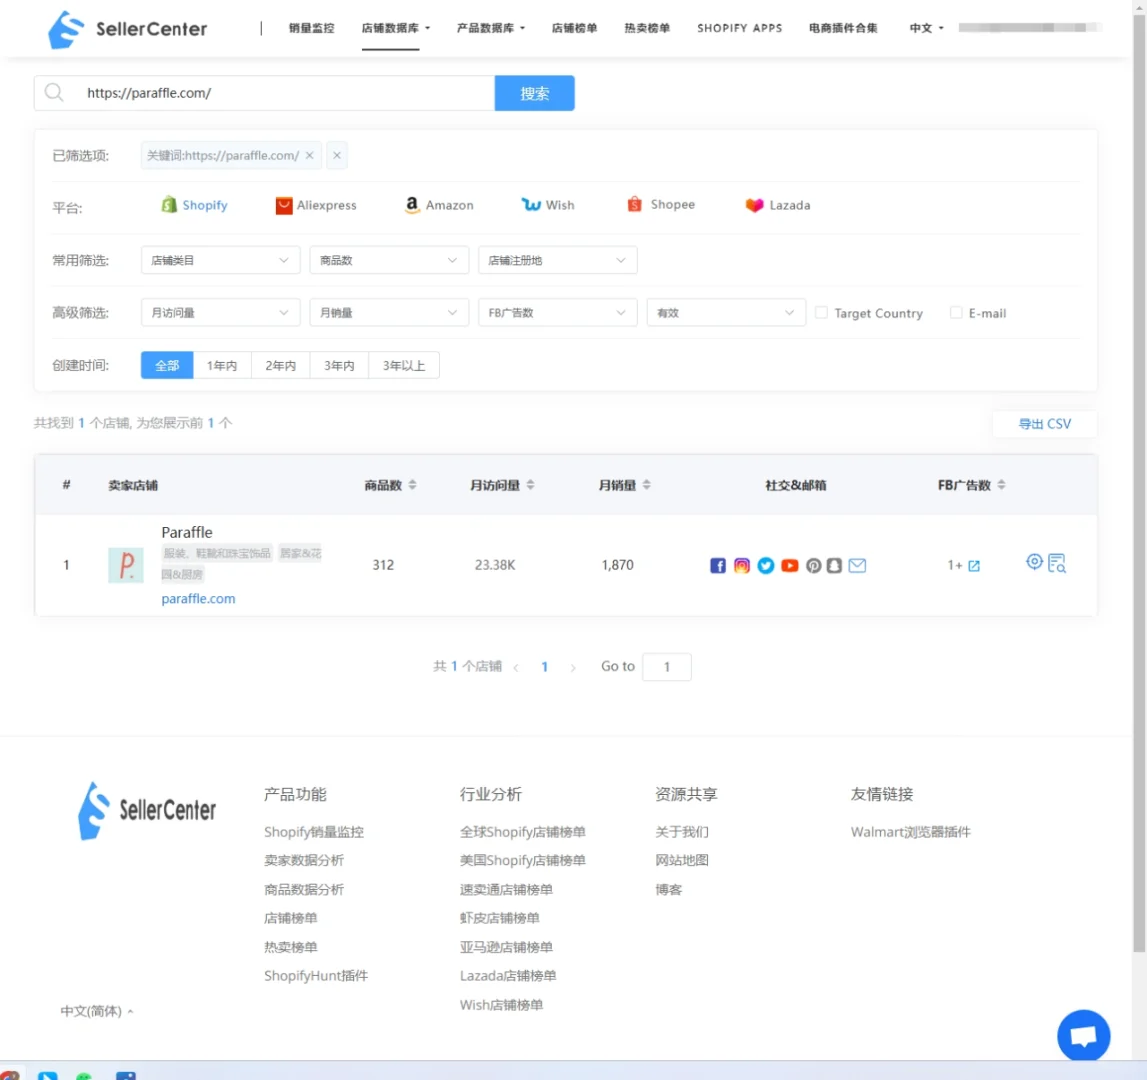
Task: Check the E-mail filter checkbox
Action: pos(956,313)
